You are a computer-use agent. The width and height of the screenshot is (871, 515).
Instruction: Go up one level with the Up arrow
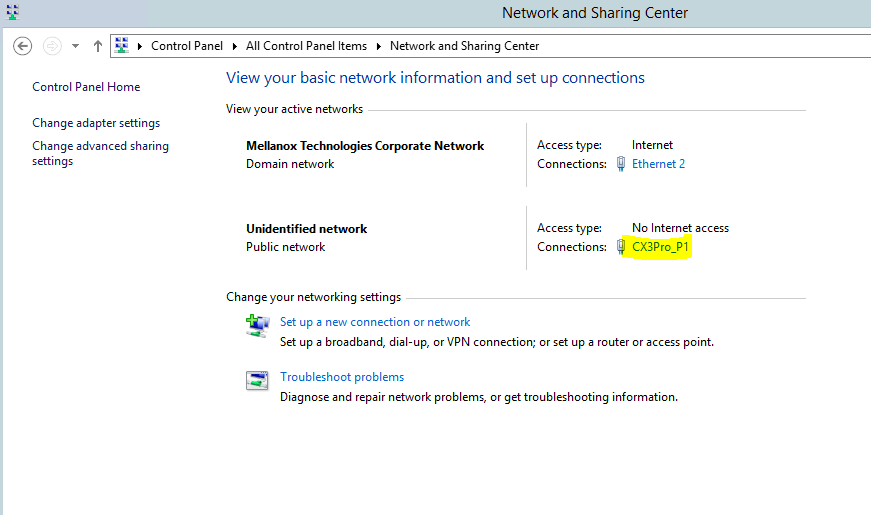point(98,46)
